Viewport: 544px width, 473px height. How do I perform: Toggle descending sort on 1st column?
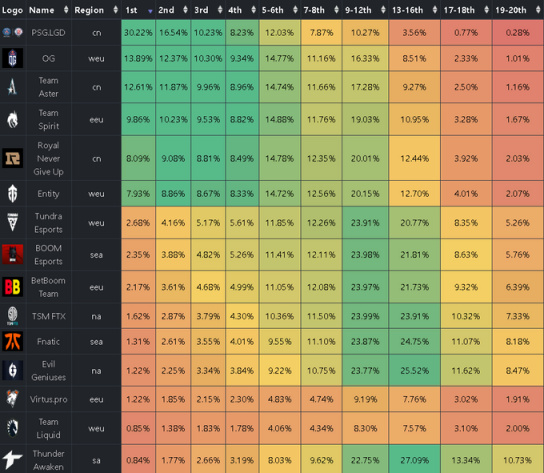pos(150,11)
